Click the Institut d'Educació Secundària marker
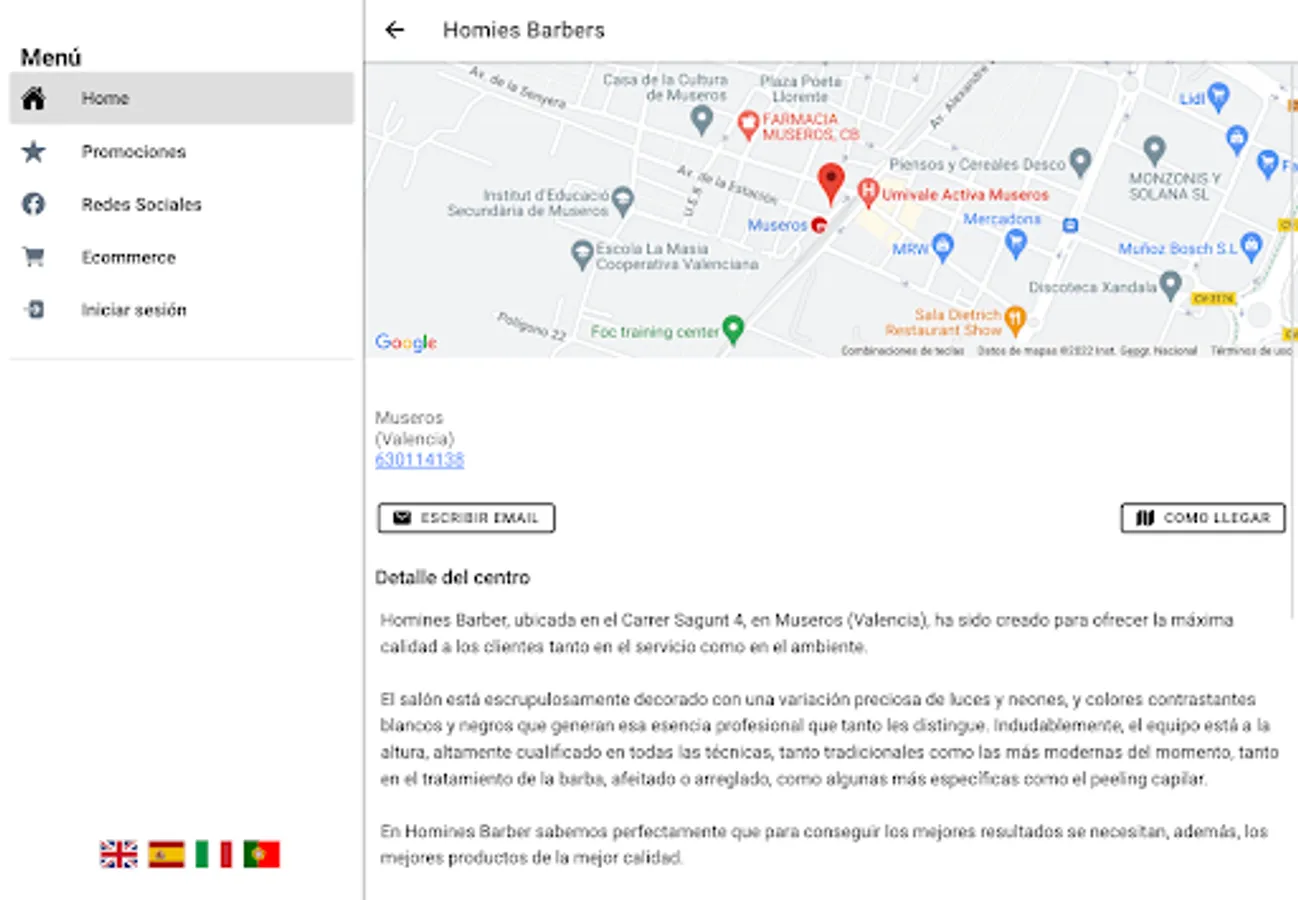Viewport: 1298px width, 900px height. [623, 200]
